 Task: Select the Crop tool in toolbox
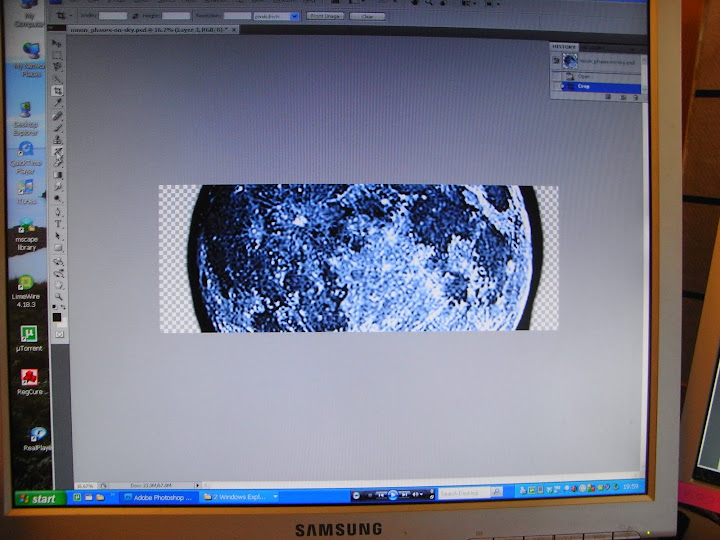pos(57,91)
